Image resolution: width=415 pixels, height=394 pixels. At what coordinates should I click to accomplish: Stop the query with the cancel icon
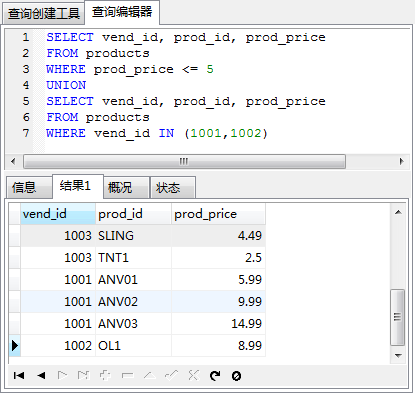236,376
